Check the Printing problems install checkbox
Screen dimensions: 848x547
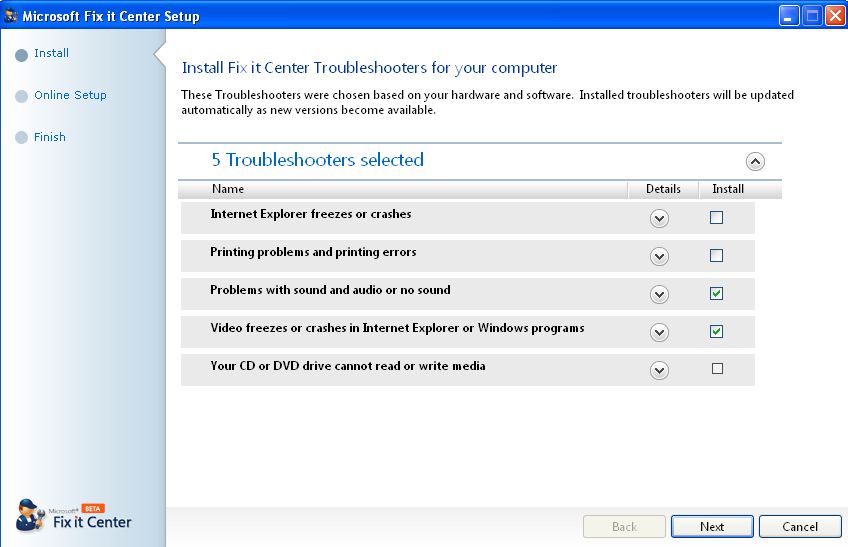coord(716,256)
